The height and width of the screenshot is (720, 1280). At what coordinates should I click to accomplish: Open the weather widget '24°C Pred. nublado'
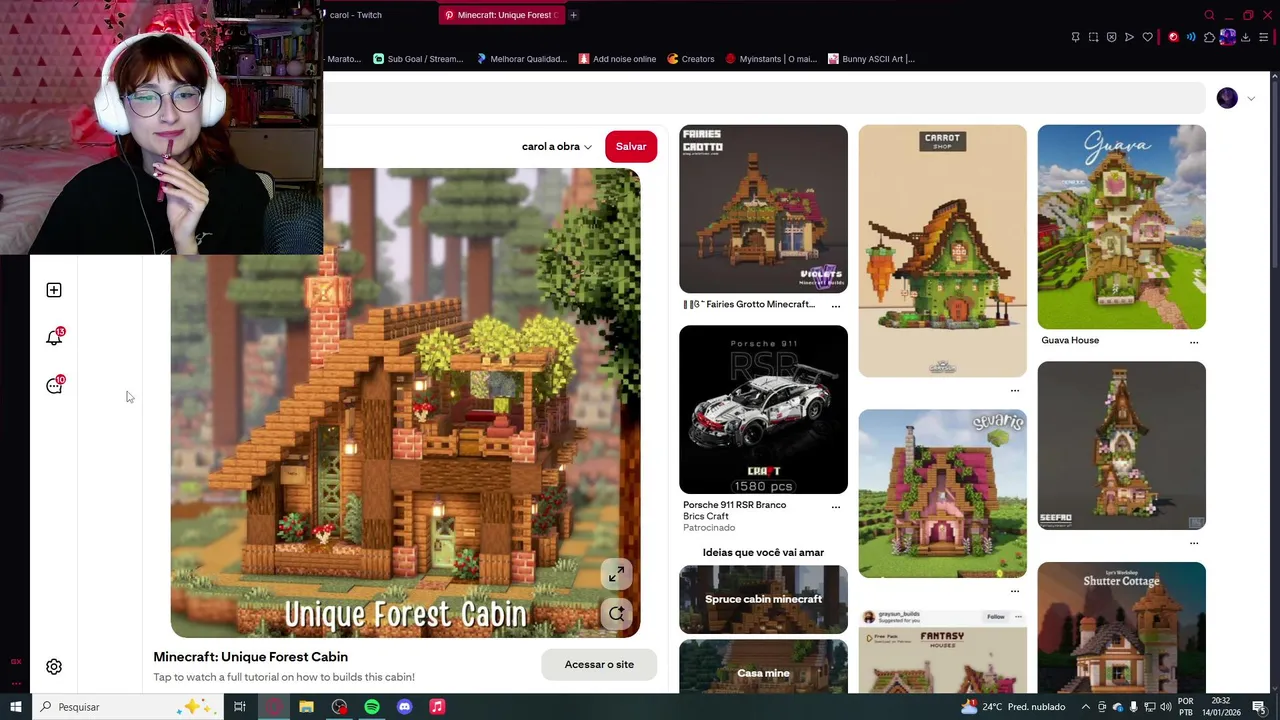click(x=1012, y=707)
